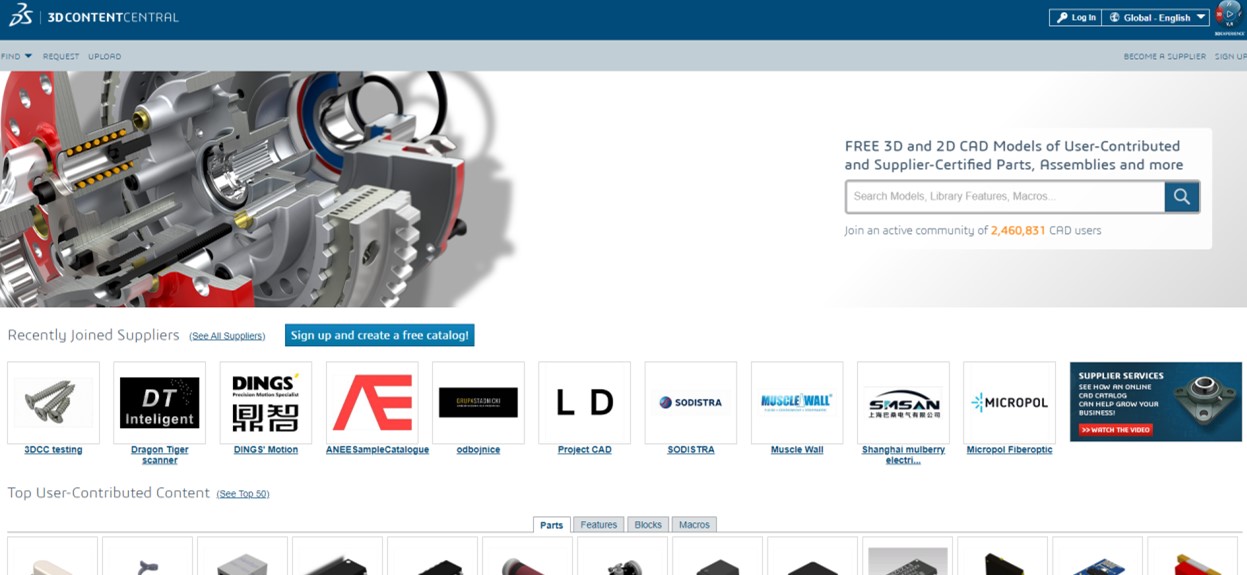This screenshot has height=575, width=1247.
Task: Click the 2,460,831 user count
Action: [x=1018, y=231]
